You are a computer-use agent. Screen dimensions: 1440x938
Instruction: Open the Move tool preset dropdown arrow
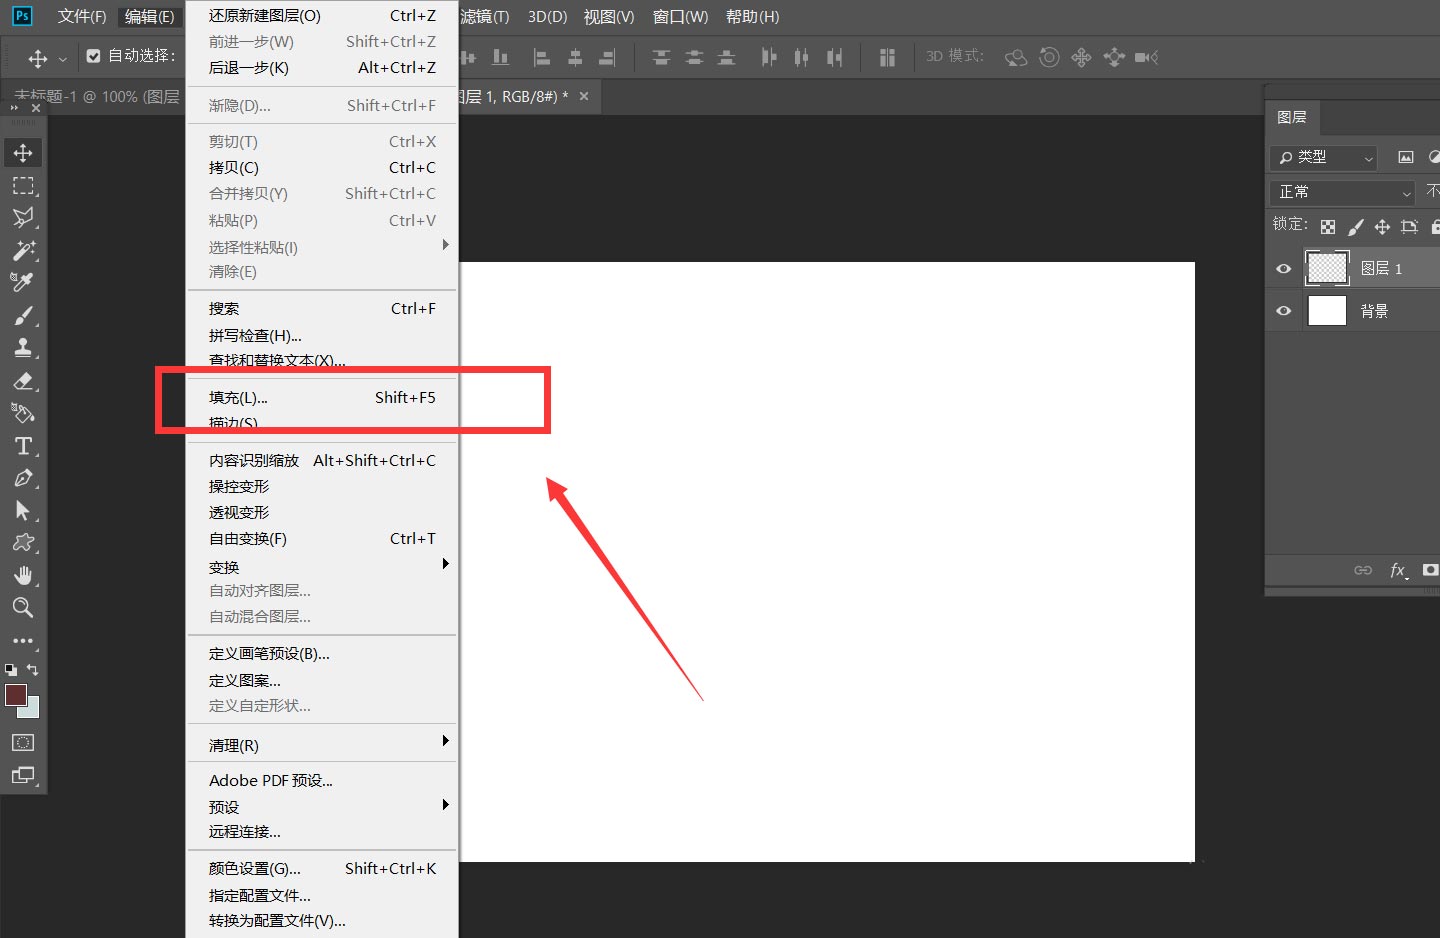tap(62, 59)
